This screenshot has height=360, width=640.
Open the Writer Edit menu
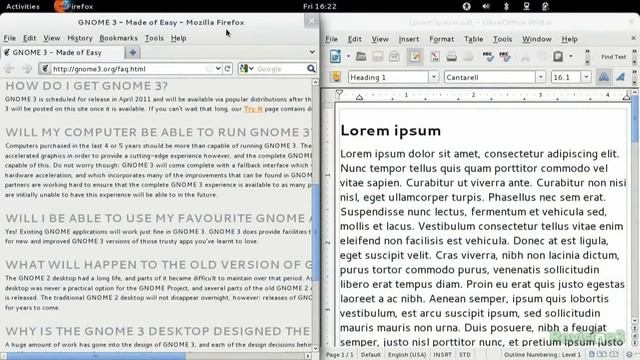pyautogui.click(x=355, y=39)
